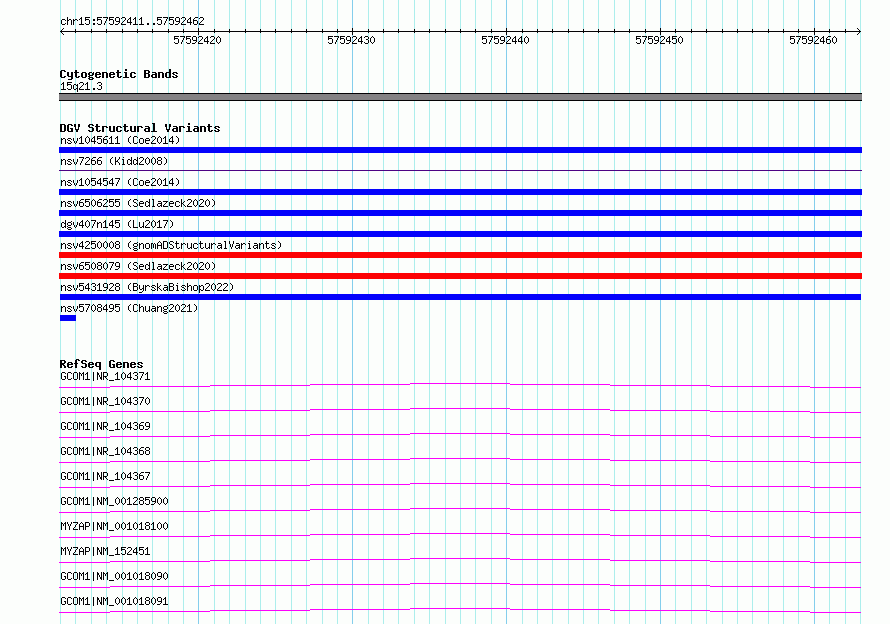Select variant label nsv6506255 (Sedlazeck2020)
The width and height of the screenshot is (890, 624).
pos(138,203)
